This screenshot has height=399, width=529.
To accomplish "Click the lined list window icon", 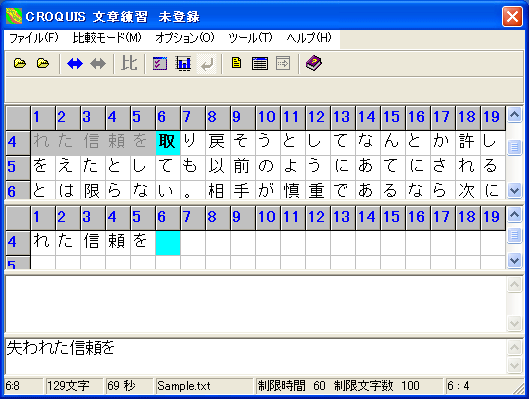I will (x=260, y=63).
